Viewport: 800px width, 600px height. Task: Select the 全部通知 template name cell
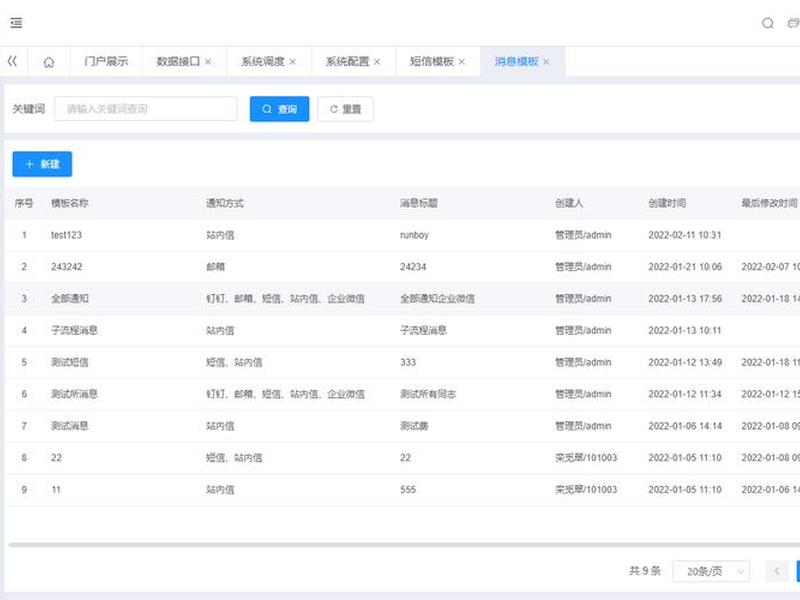[70, 298]
